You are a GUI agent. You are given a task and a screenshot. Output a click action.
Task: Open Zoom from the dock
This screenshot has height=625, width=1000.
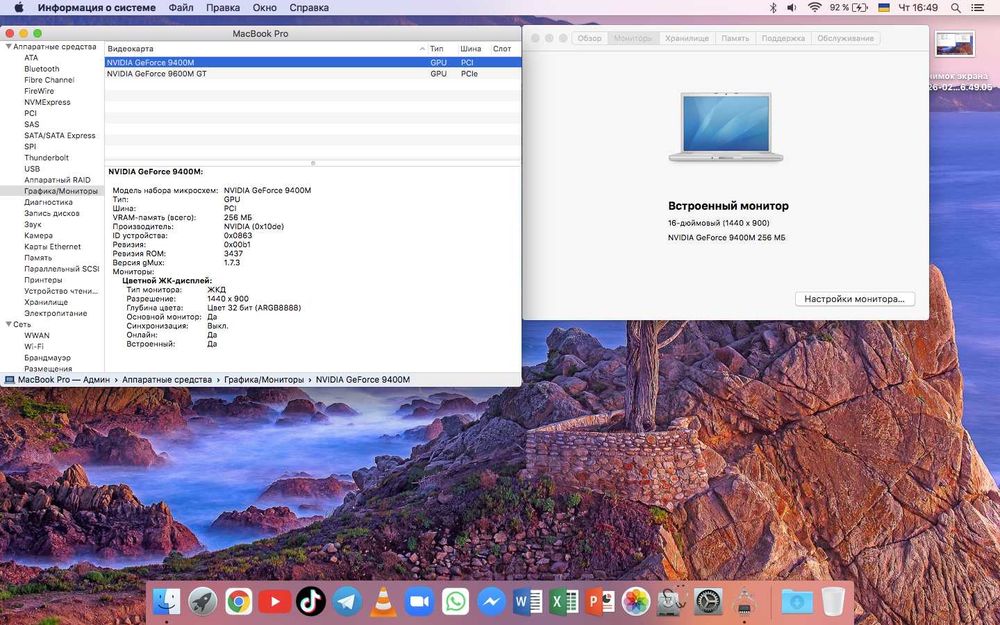tap(419, 601)
